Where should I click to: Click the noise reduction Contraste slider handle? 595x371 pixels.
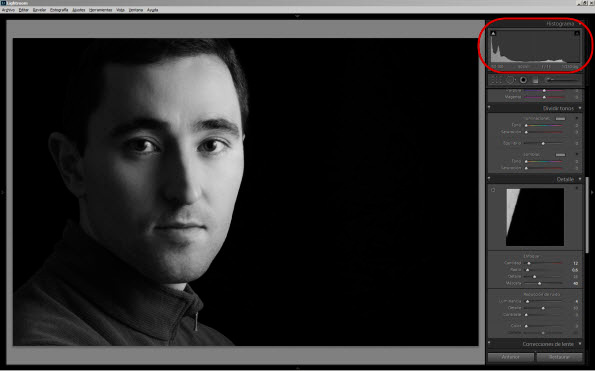tap(526, 315)
